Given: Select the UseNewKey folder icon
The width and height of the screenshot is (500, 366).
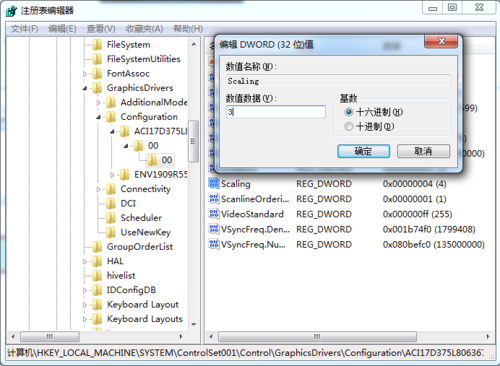Looking at the screenshot, I should [111, 232].
